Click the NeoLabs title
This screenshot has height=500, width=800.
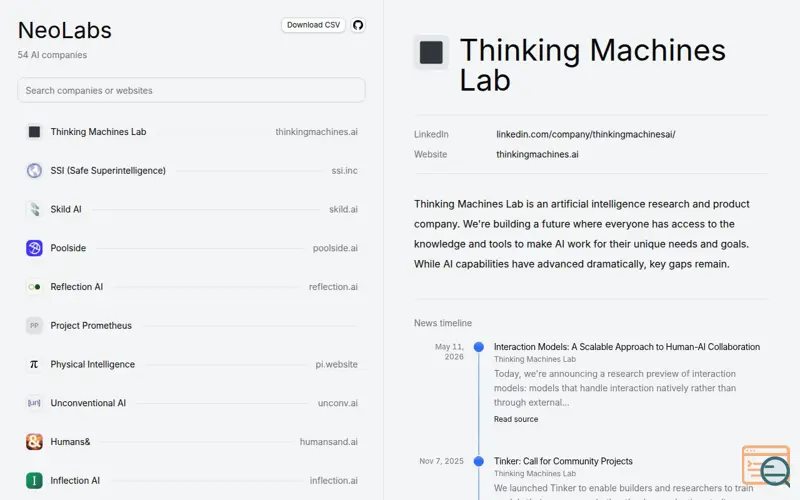pos(65,31)
